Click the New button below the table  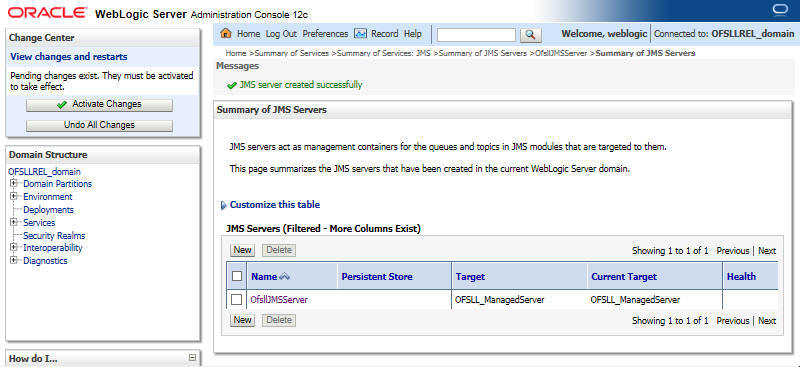[x=242, y=320]
